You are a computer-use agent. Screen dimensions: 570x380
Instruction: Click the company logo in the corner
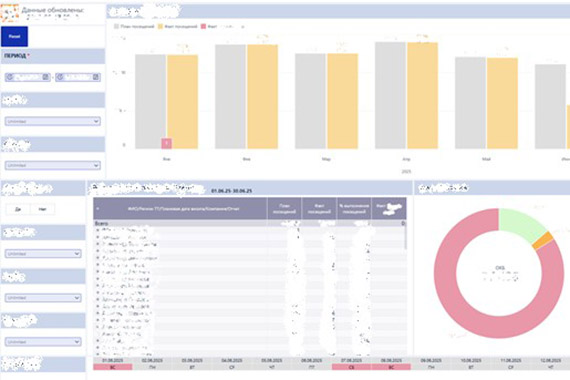(x=10, y=13)
